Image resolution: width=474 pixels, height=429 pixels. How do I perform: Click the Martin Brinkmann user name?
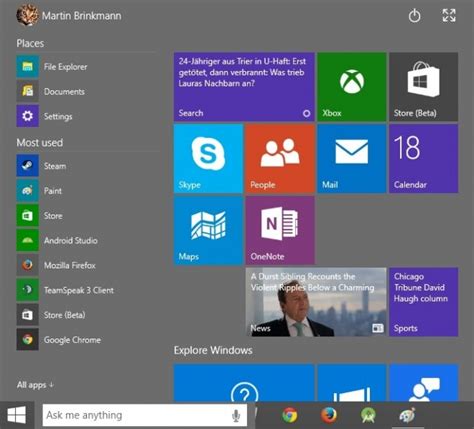pyautogui.click(x=82, y=16)
